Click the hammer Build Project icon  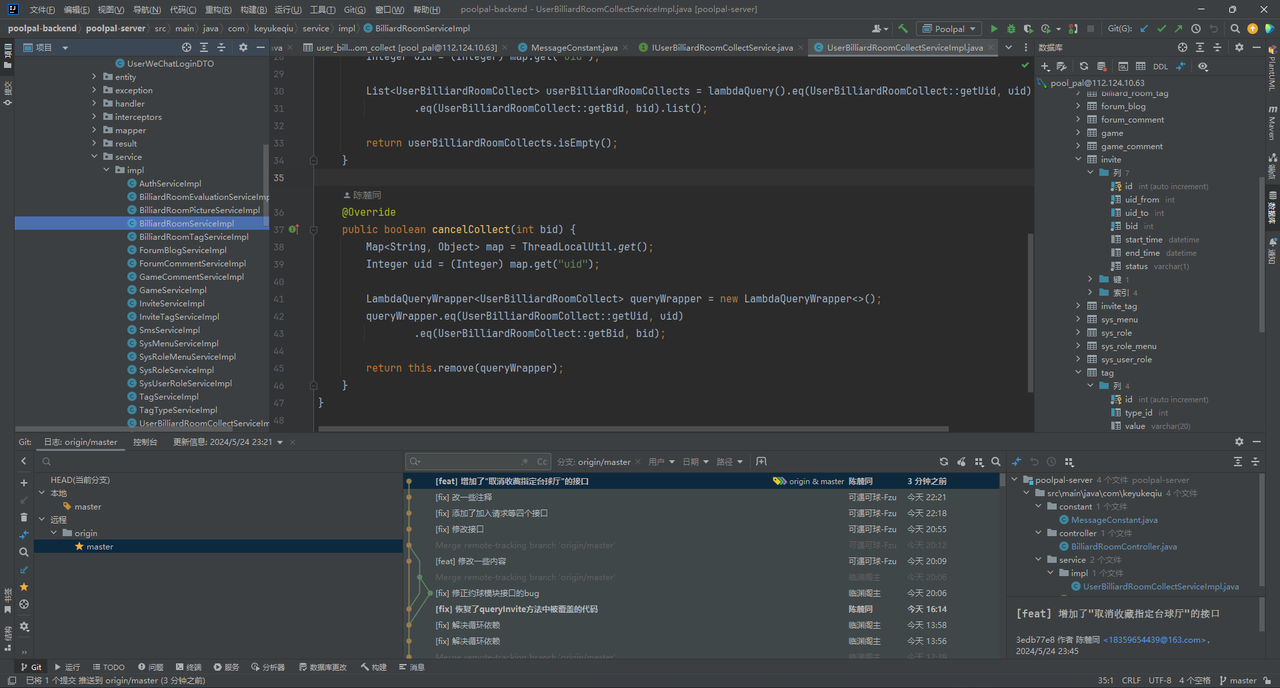[x=904, y=29]
